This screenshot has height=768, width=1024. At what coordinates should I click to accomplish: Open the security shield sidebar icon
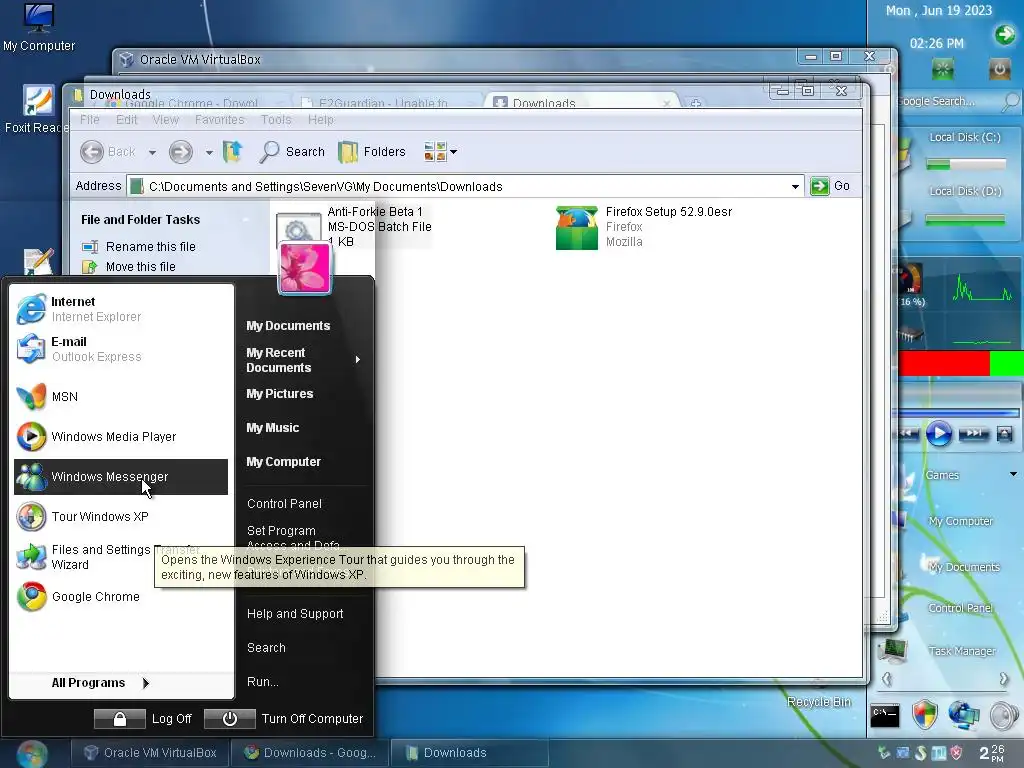click(x=925, y=715)
